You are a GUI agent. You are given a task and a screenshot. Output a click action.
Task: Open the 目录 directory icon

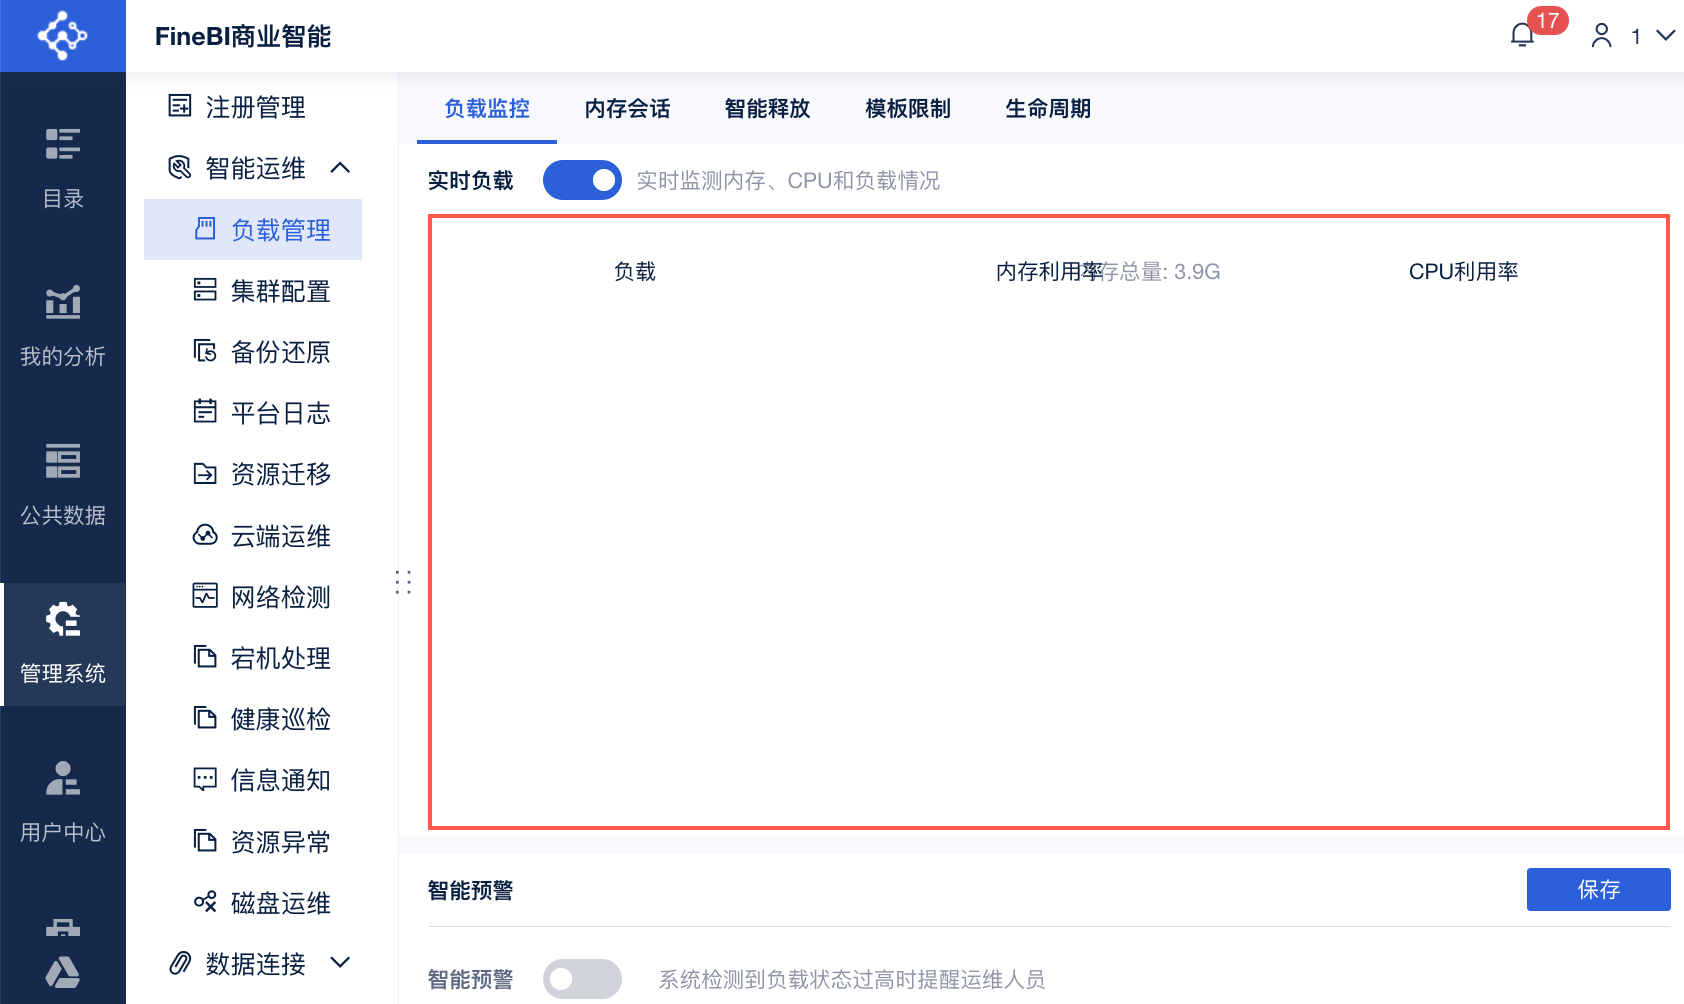click(63, 144)
